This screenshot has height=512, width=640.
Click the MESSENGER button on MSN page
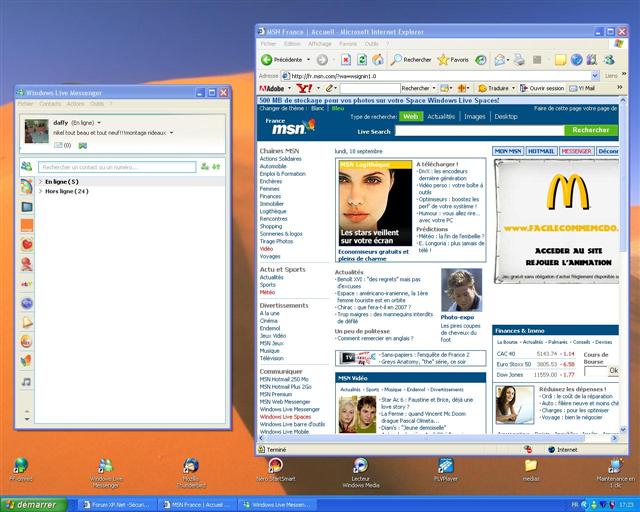(x=576, y=151)
